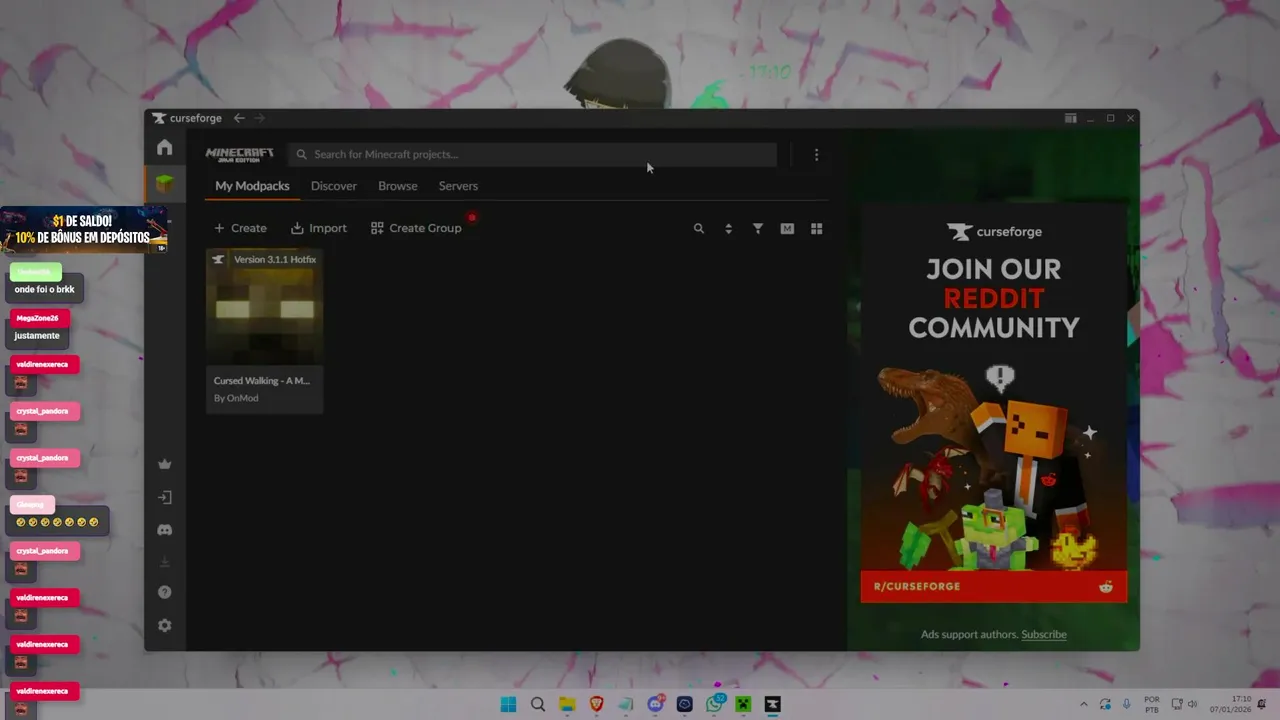Toggle the M modpack view icon
Image resolution: width=1280 pixels, height=720 pixels.
point(787,229)
